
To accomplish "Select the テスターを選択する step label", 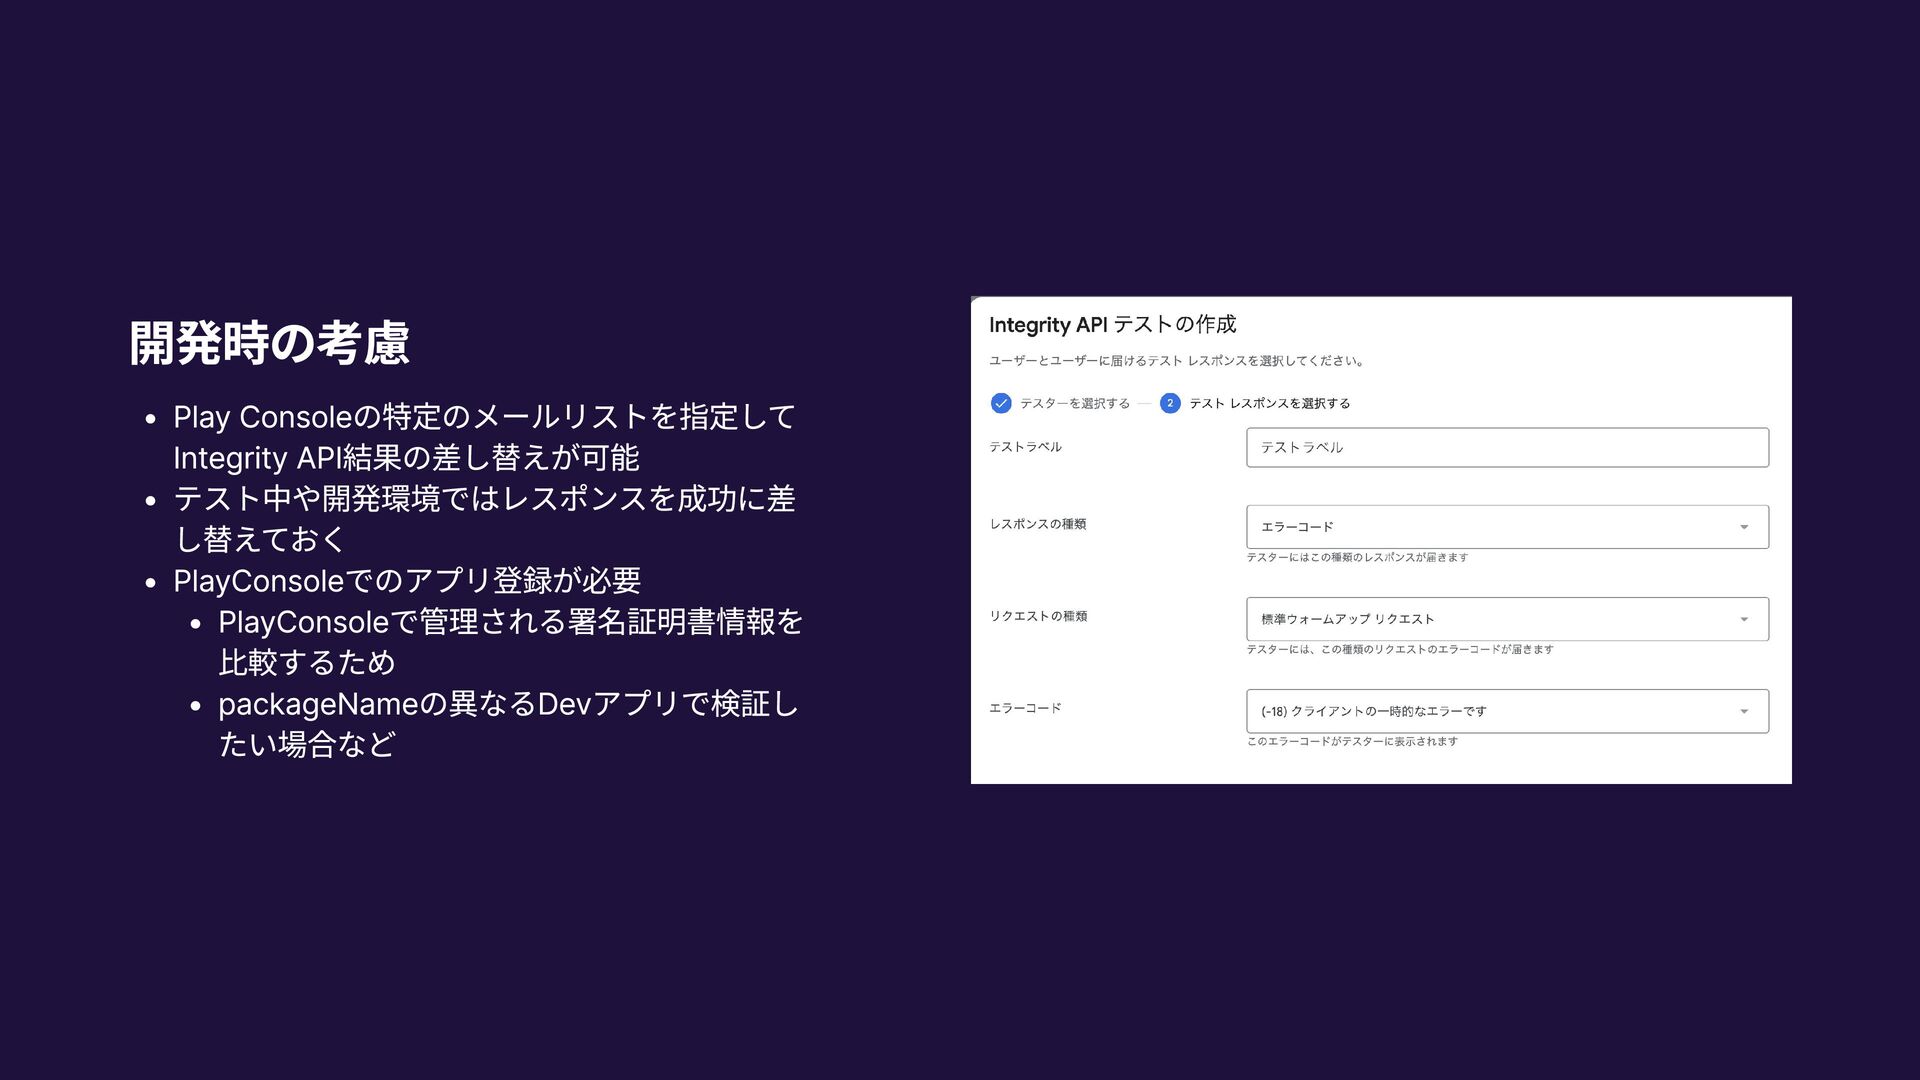I will tap(1074, 403).
